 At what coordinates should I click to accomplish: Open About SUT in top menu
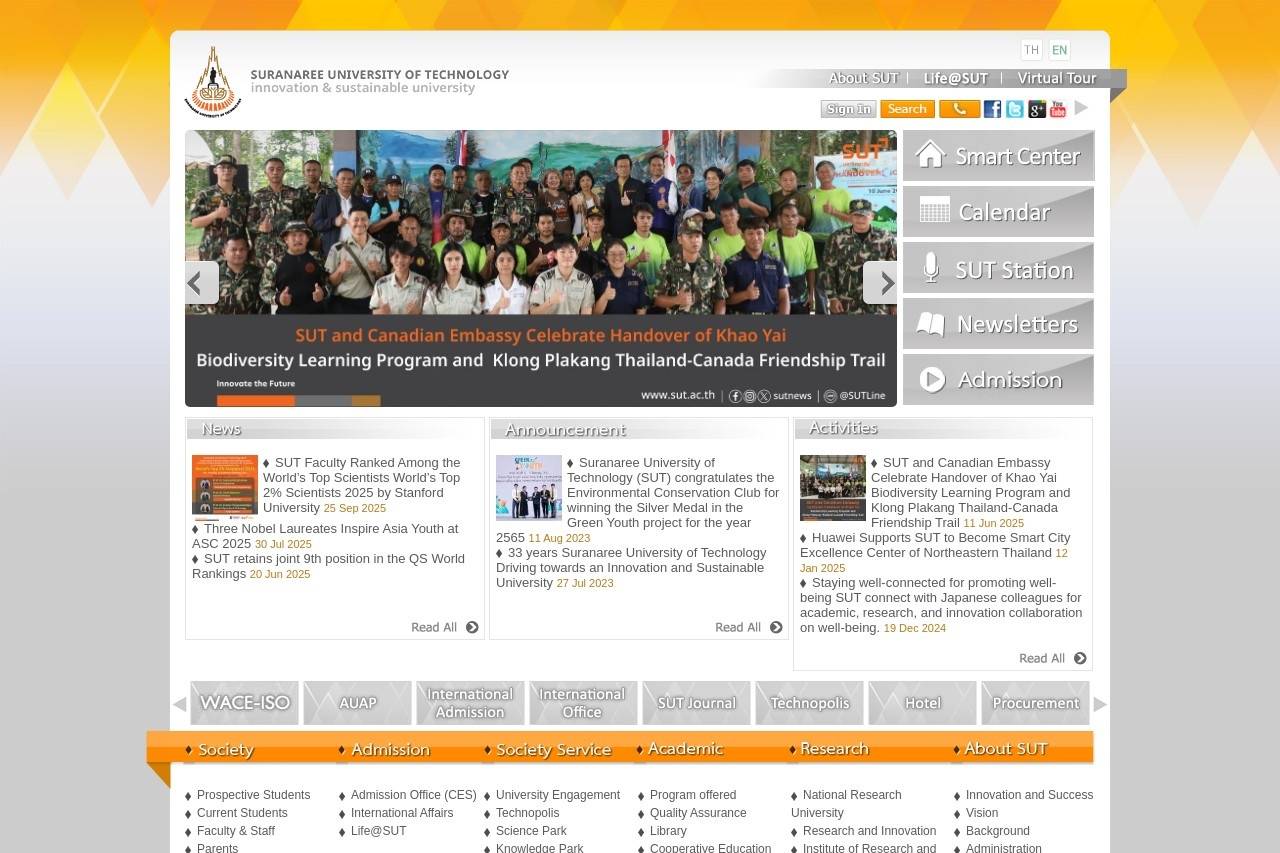[864, 78]
